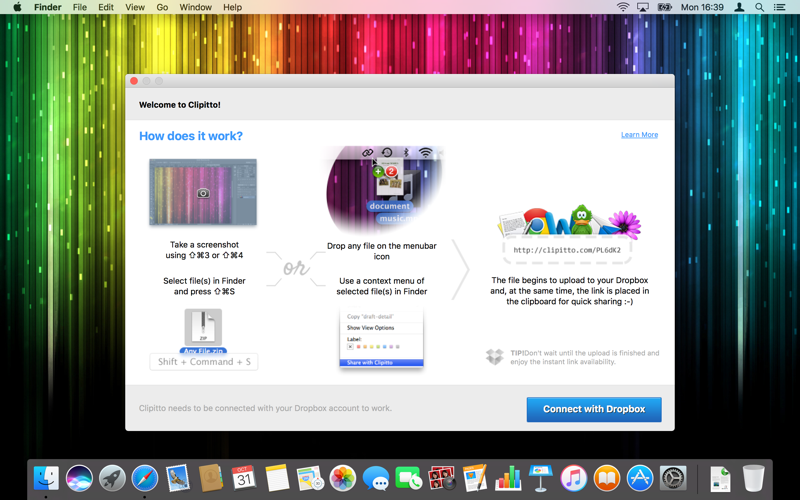Open Calendar icon showing 31
This screenshot has width=800, height=500.
(243, 479)
